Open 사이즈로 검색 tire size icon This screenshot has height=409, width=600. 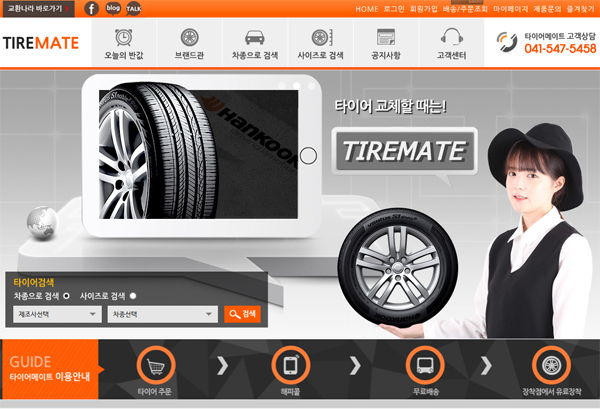pyautogui.click(x=320, y=38)
